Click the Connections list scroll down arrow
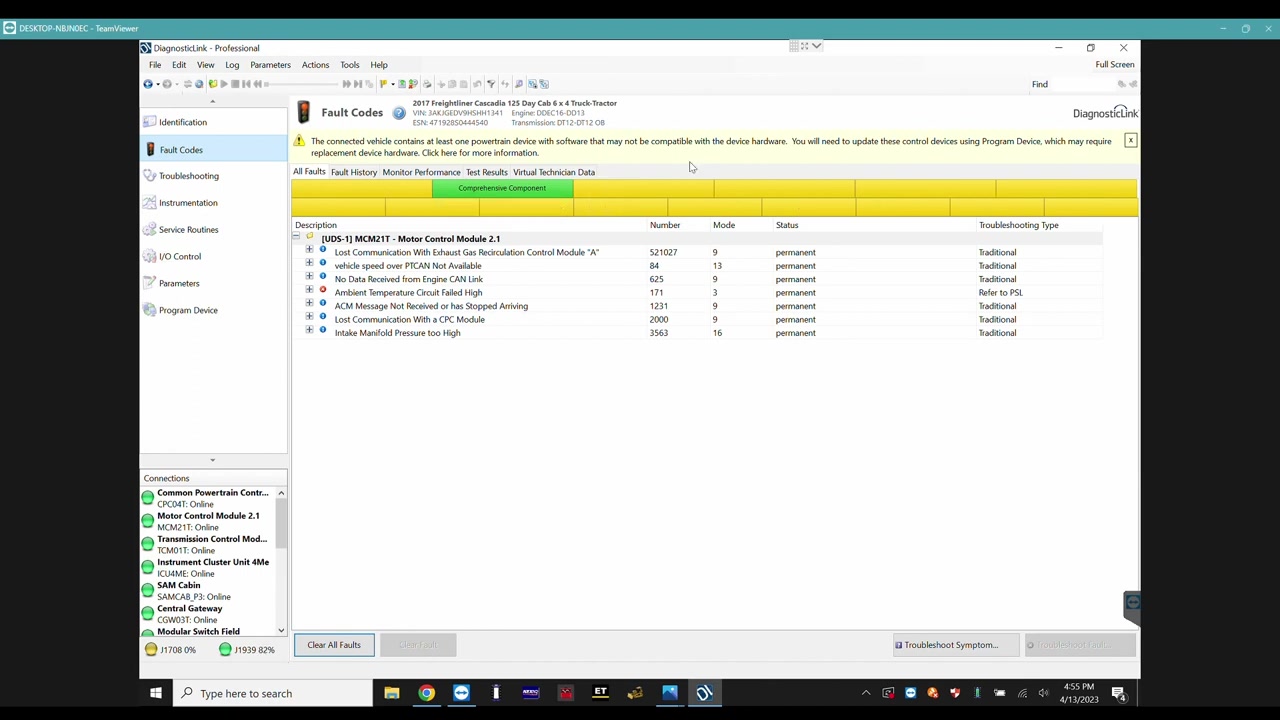This screenshot has width=1280, height=720. point(281,631)
